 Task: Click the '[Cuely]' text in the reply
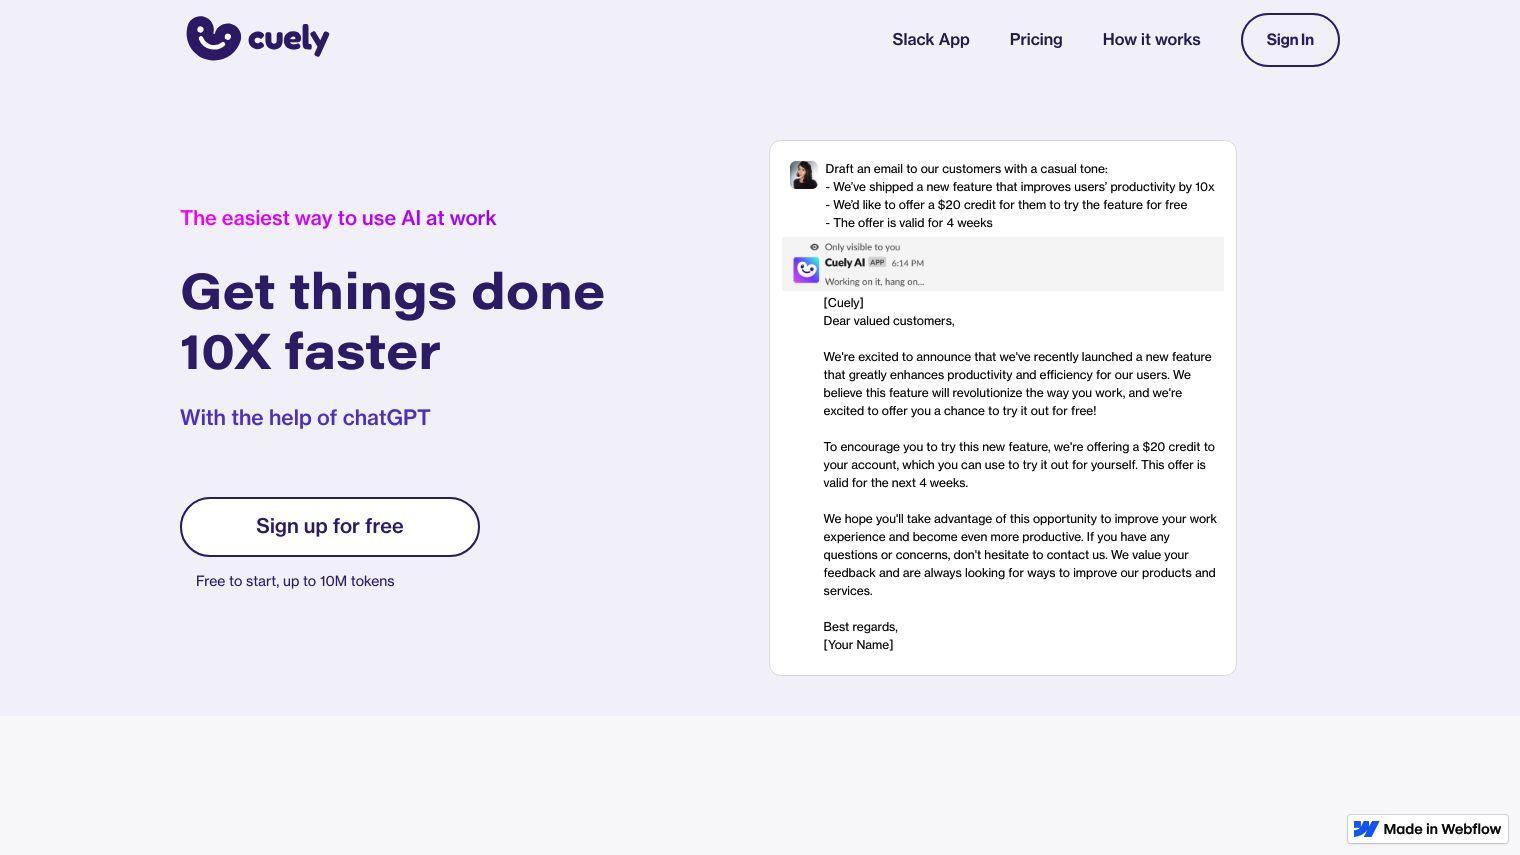pyautogui.click(x=843, y=303)
